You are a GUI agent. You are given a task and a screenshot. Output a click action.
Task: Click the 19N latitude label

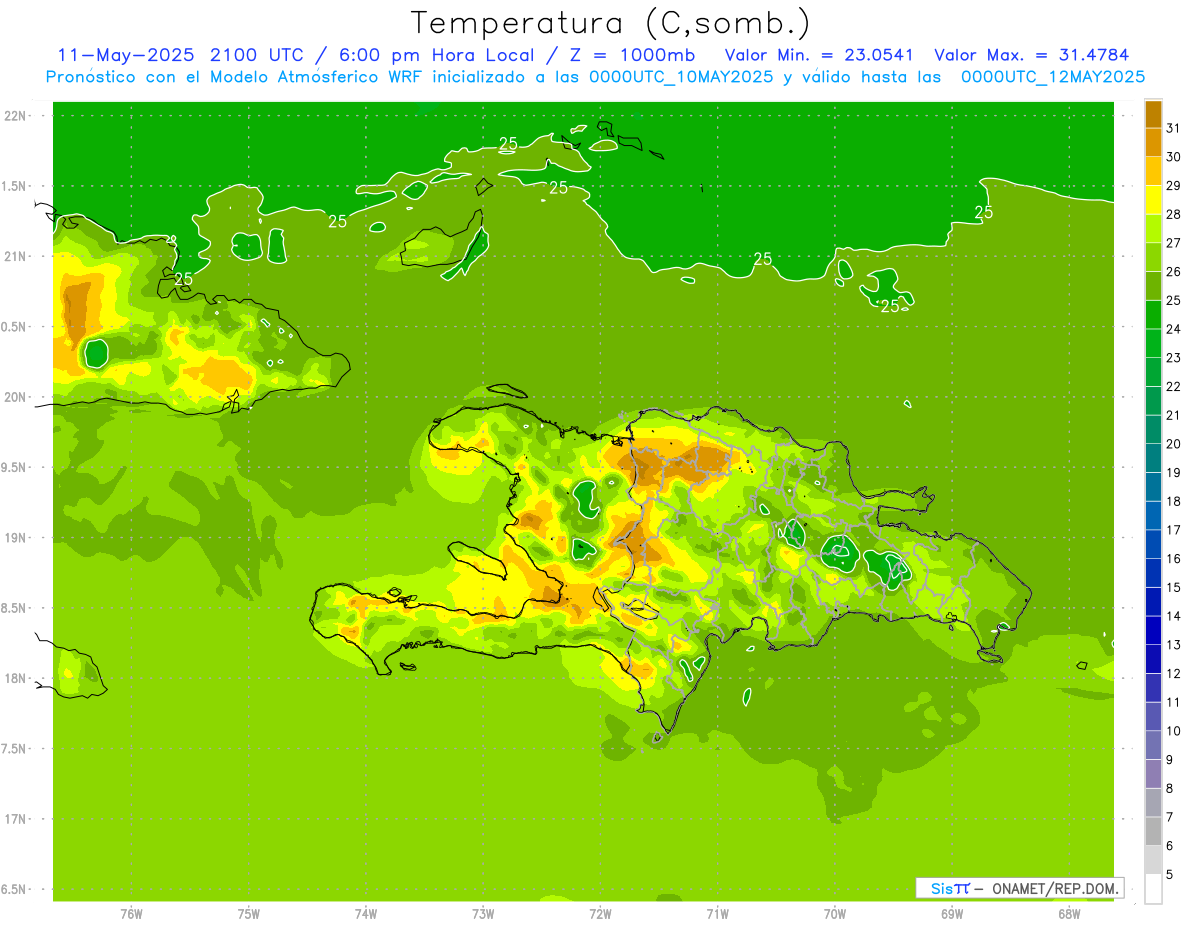coord(16,538)
